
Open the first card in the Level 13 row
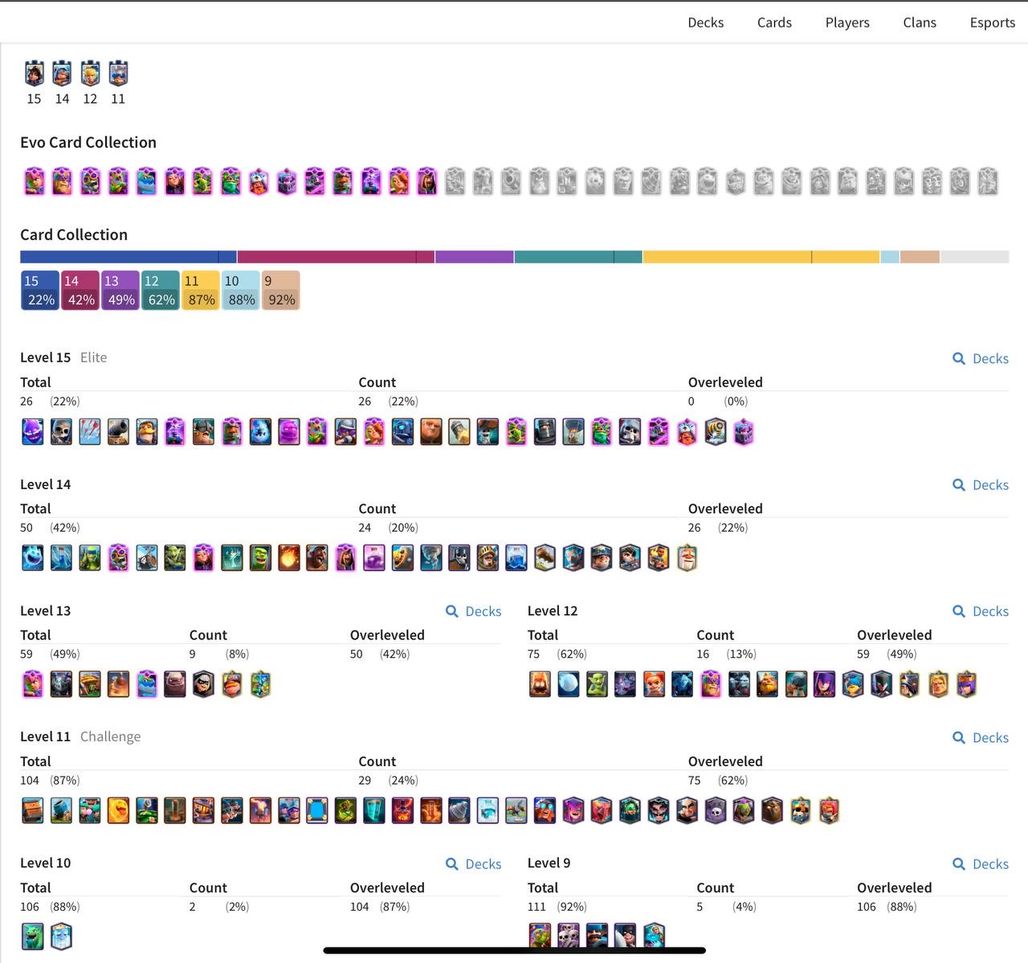click(x=33, y=684)
